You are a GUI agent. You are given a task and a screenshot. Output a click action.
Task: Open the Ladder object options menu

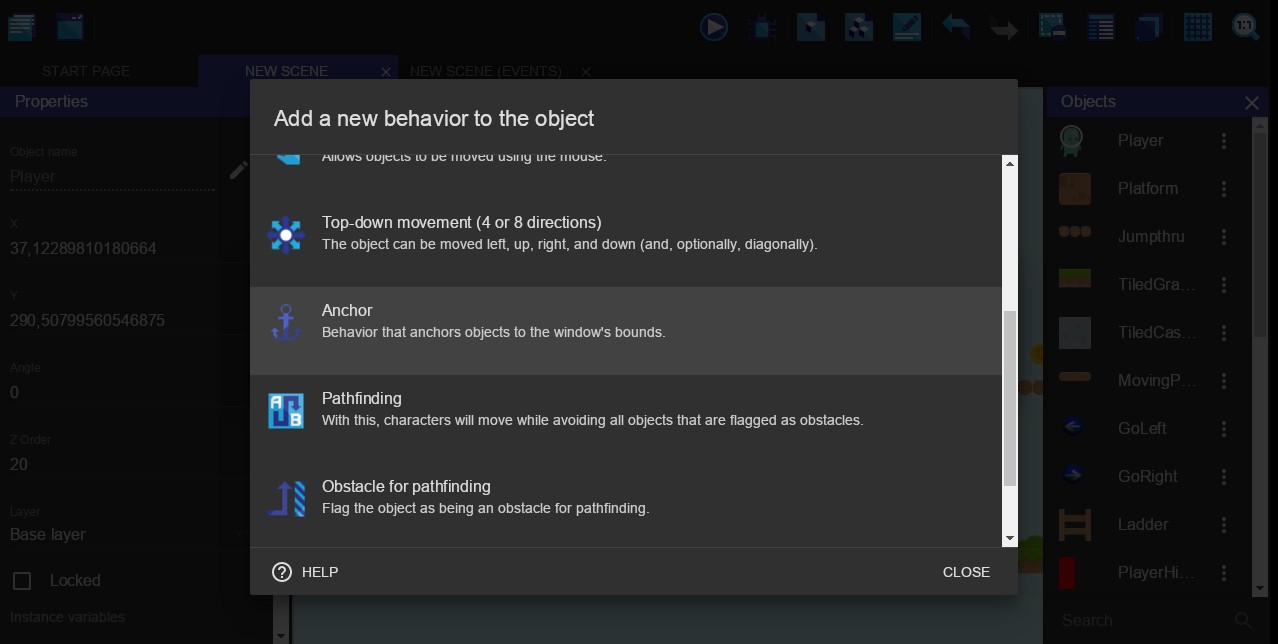point(1224,525)
